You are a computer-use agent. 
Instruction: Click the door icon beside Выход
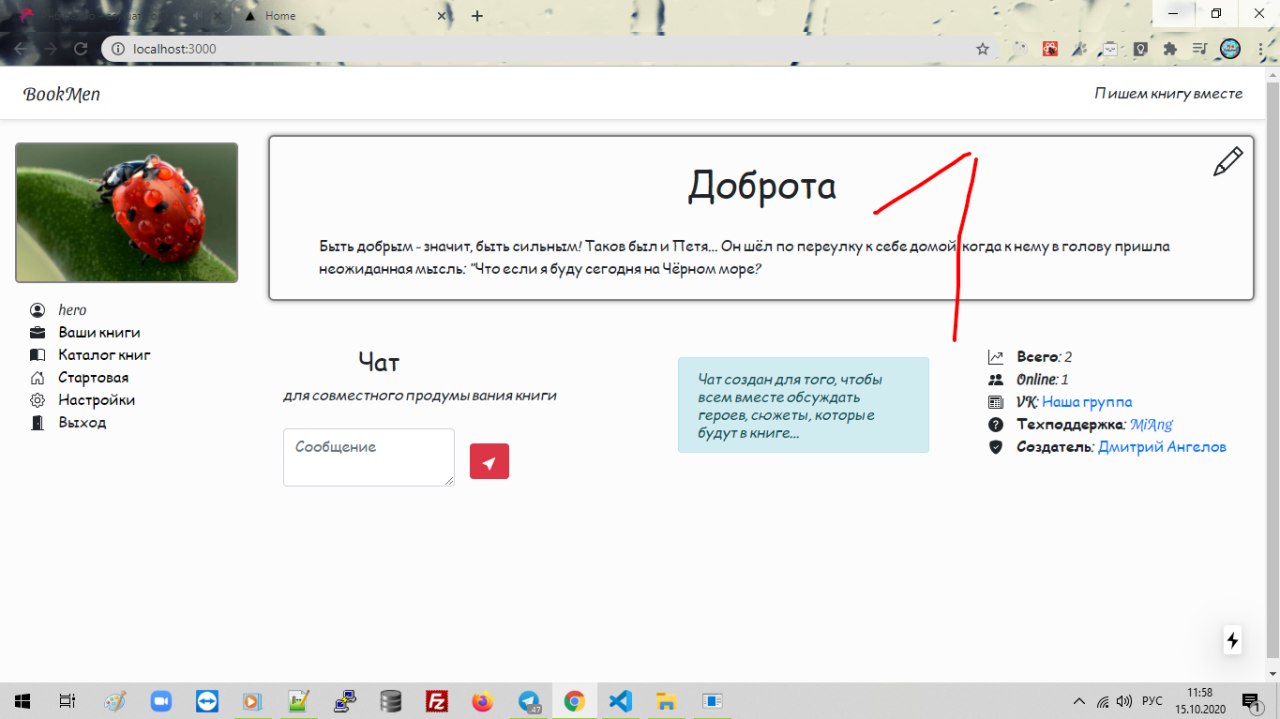click(38, 423)
